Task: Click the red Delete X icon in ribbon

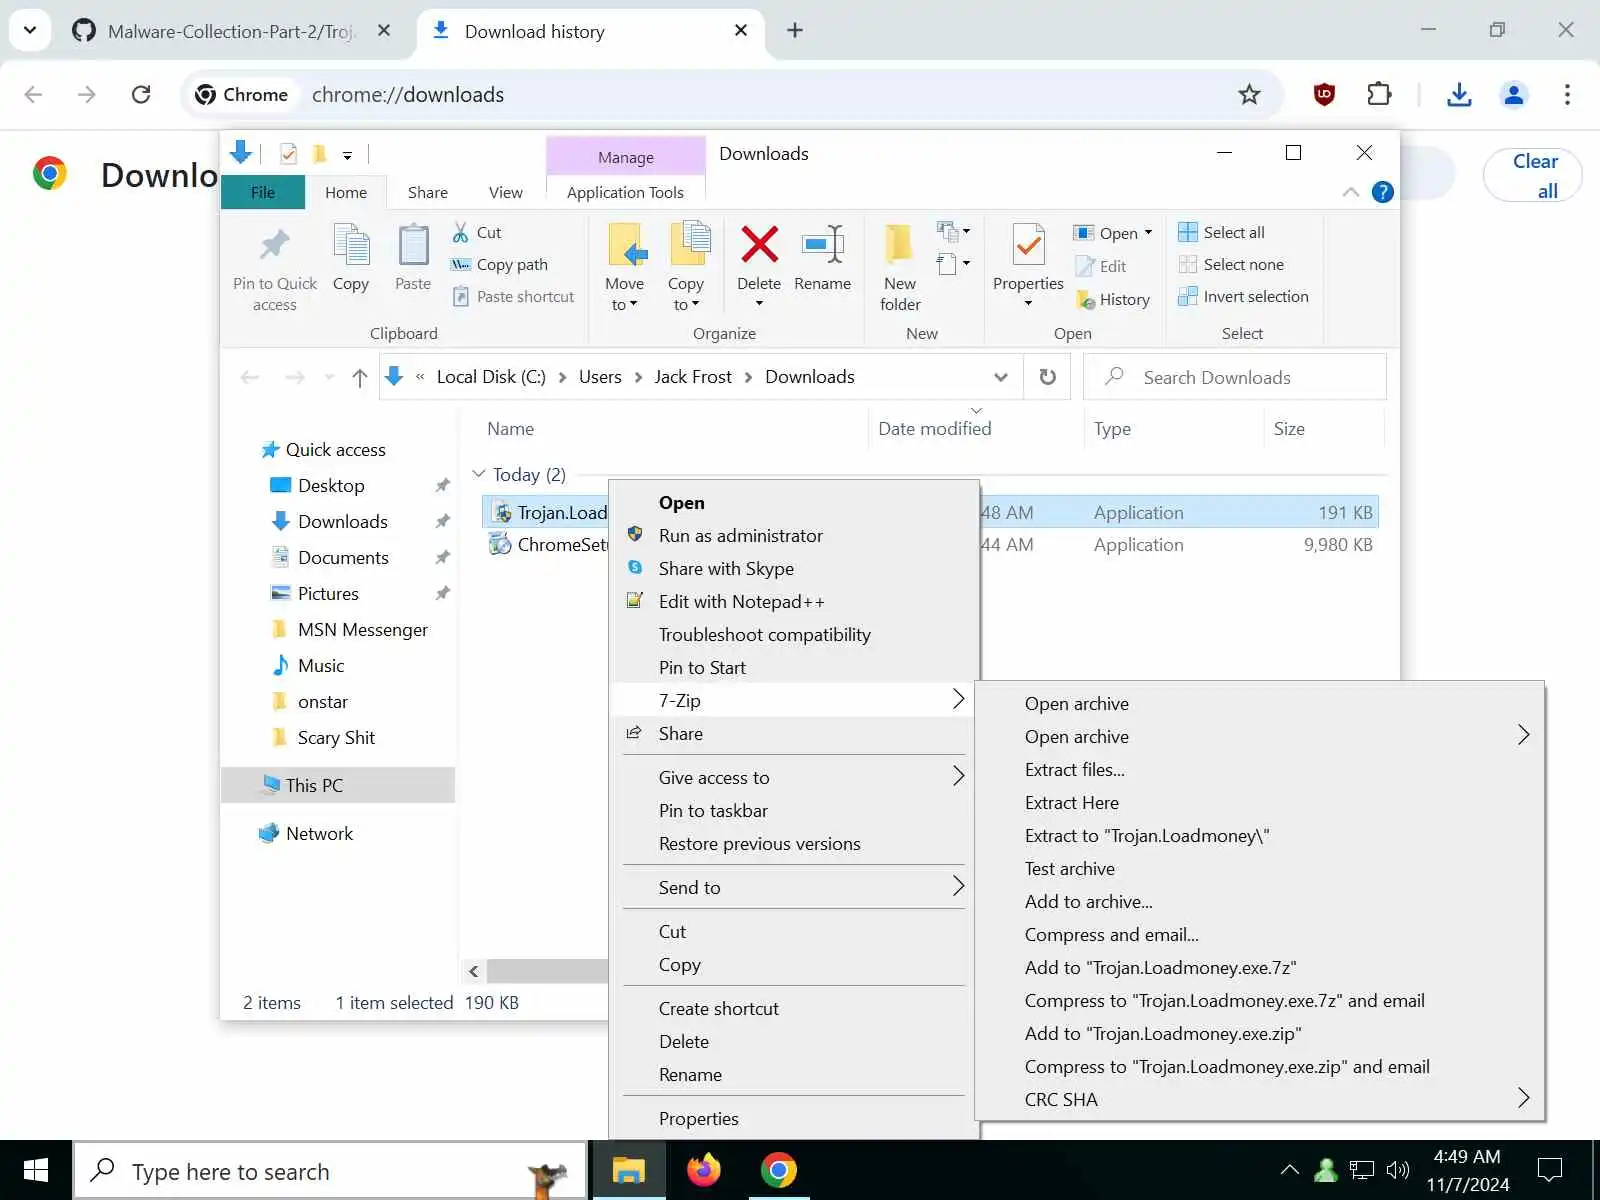Action: [759, 244]
